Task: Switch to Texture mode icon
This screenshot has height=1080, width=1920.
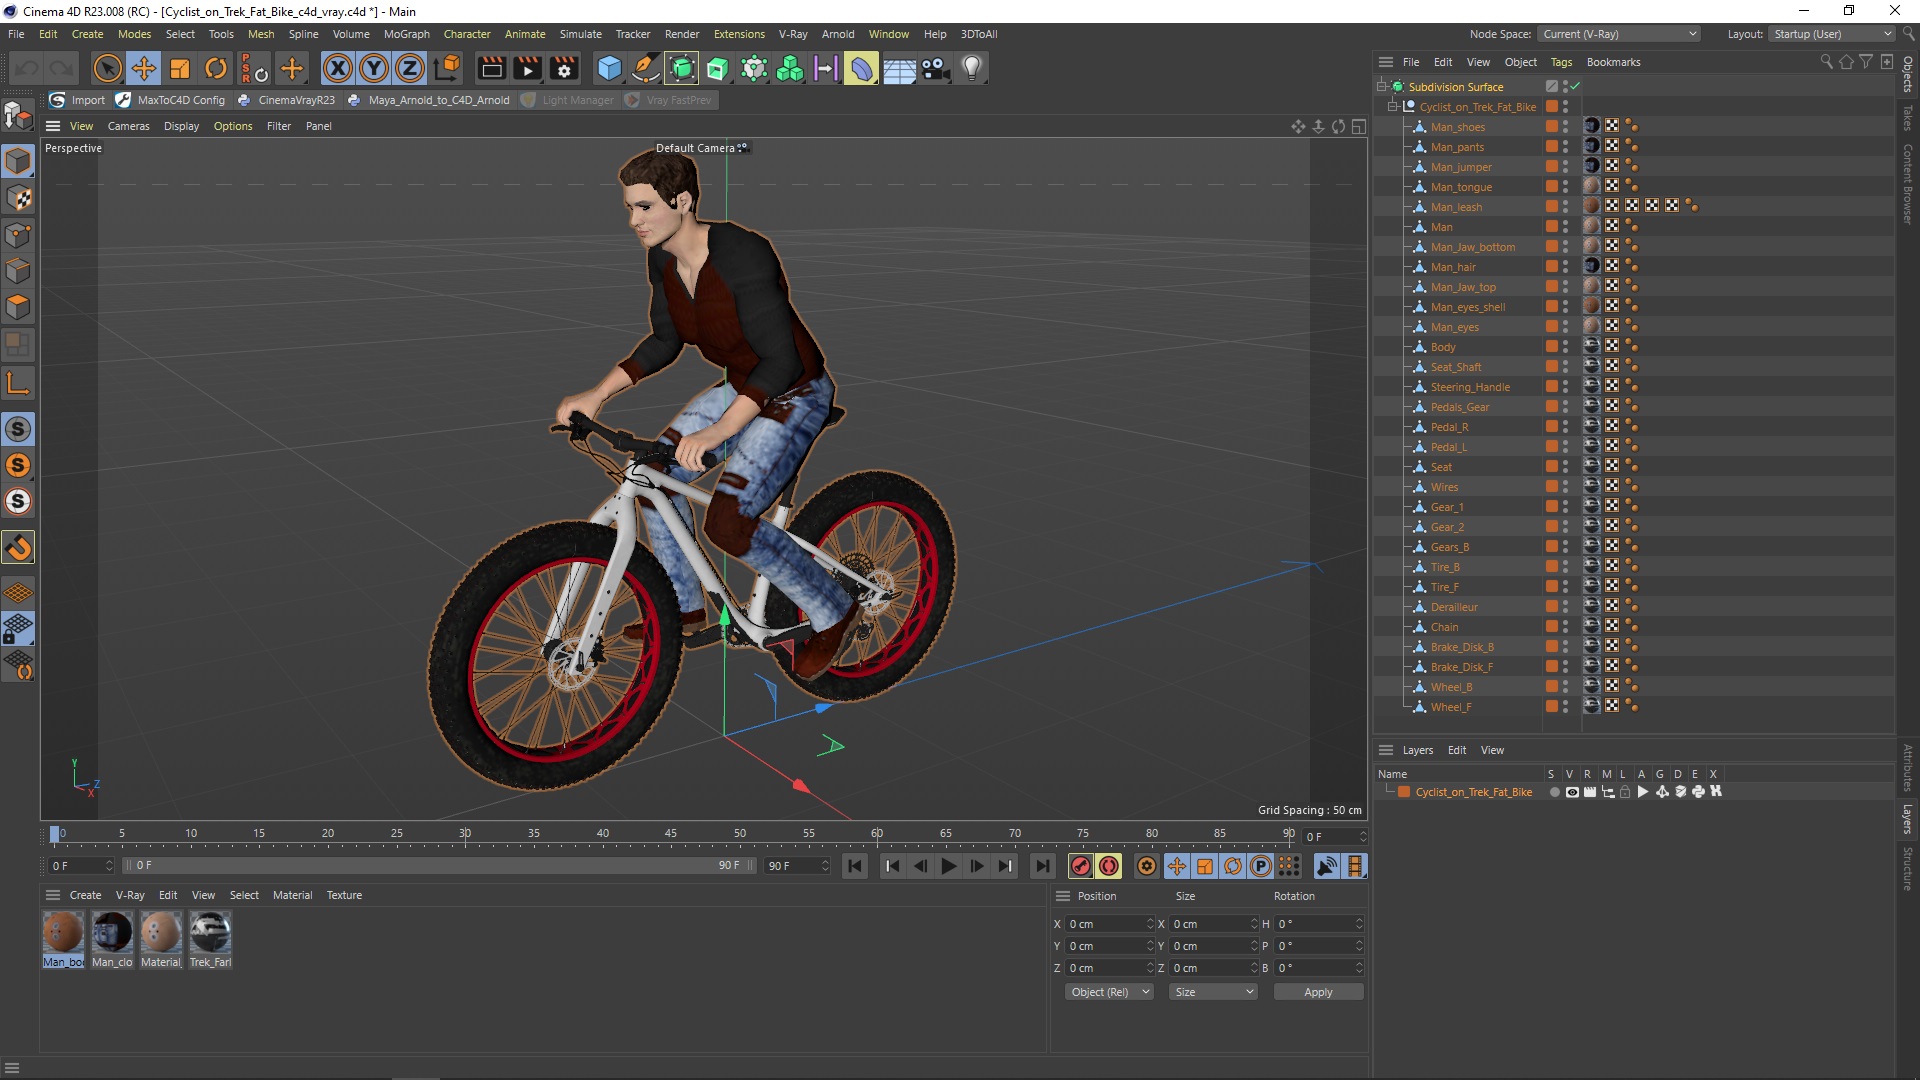Action: pos(19,198)
